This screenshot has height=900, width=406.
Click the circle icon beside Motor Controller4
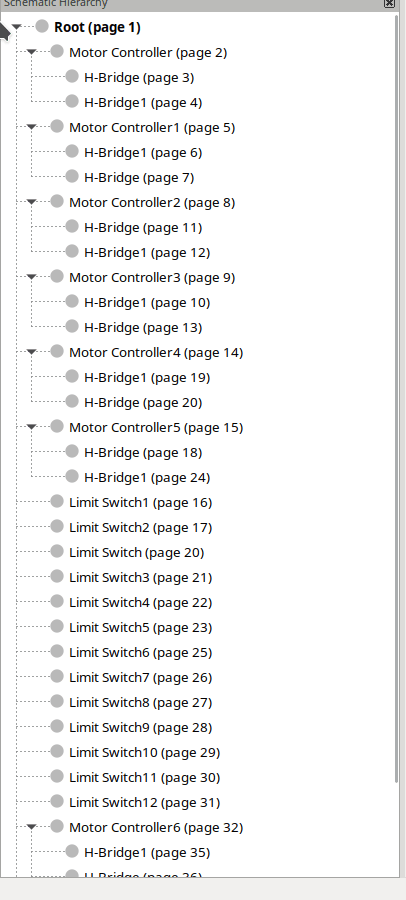(x=57, y=352)
